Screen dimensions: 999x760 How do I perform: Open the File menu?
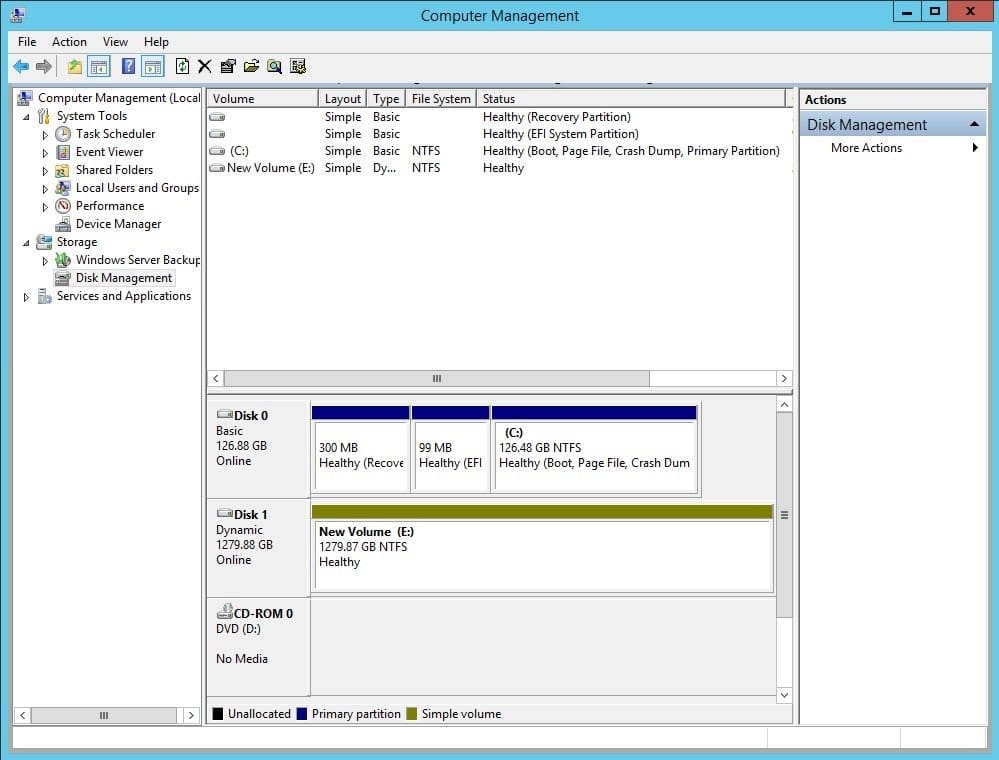pos(27,42)
